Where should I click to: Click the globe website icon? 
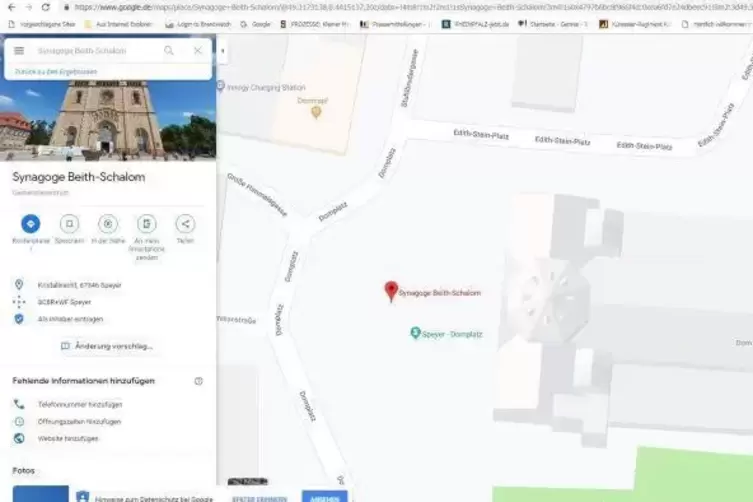pos(19,438)
